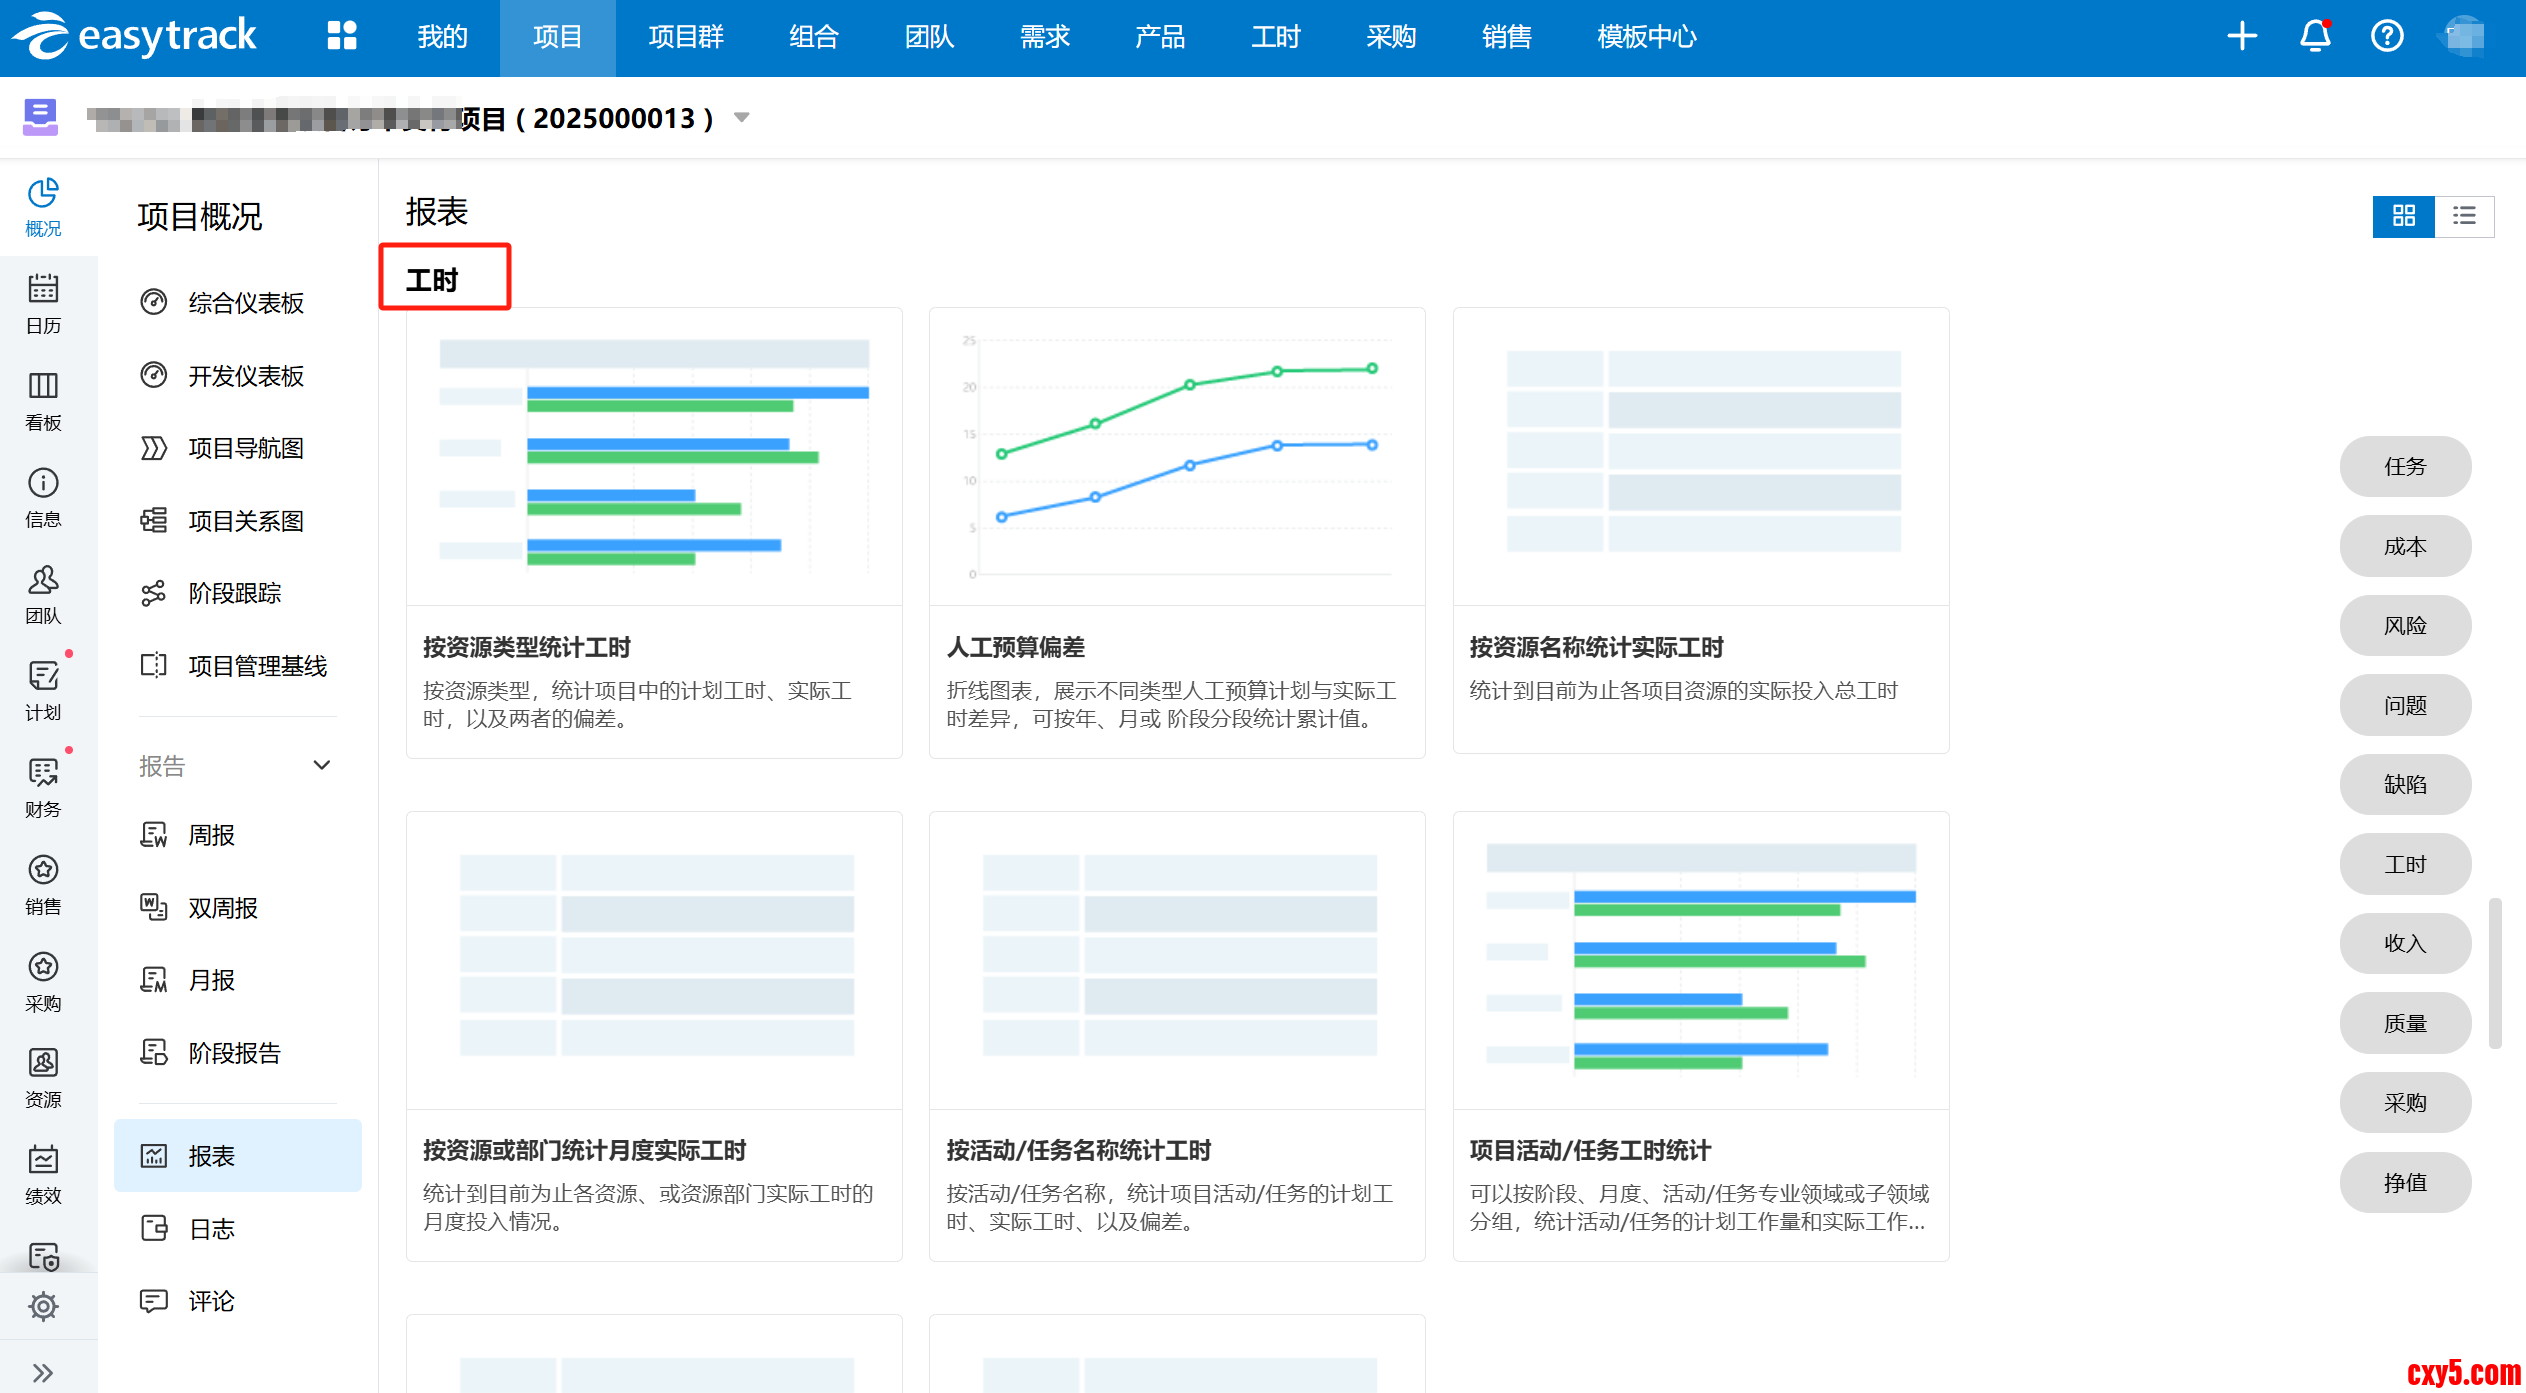Click the vertical page scrollbar

tap(2495, 973)
